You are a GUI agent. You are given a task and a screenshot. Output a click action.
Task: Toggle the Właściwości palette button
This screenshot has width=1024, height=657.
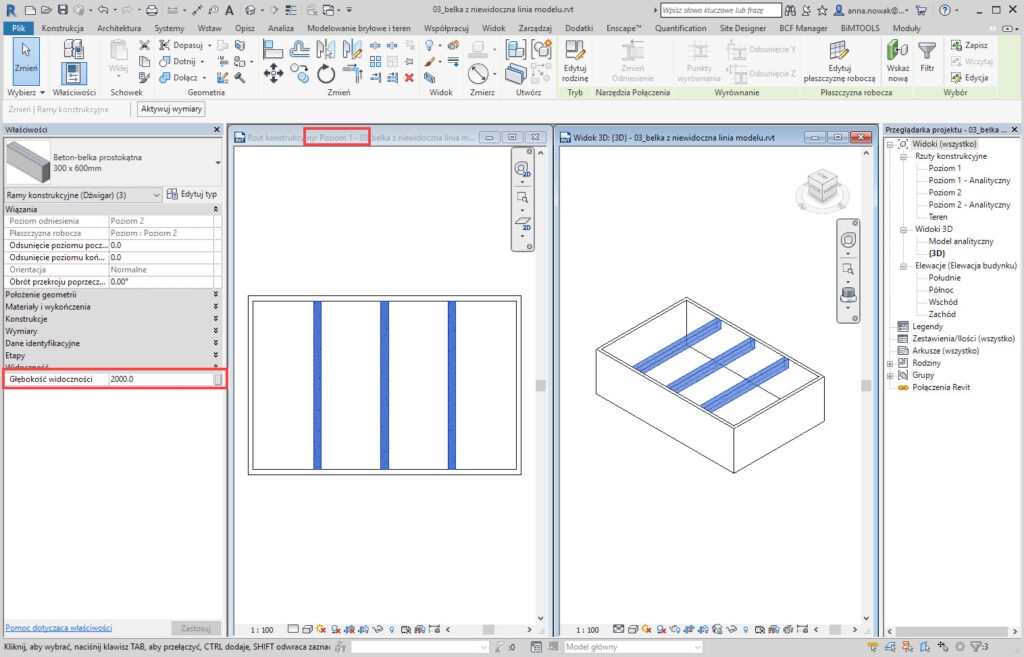click(x=73, y=72)
